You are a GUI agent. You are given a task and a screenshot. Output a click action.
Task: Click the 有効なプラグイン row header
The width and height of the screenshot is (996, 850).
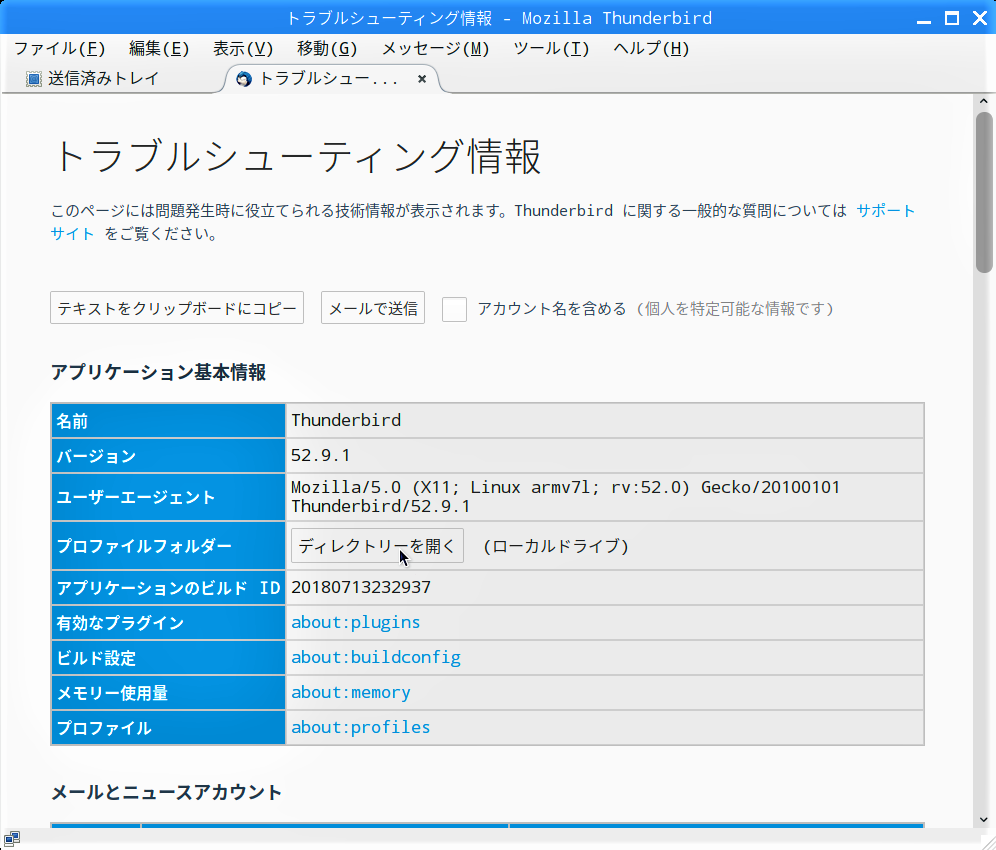point(168,623)
